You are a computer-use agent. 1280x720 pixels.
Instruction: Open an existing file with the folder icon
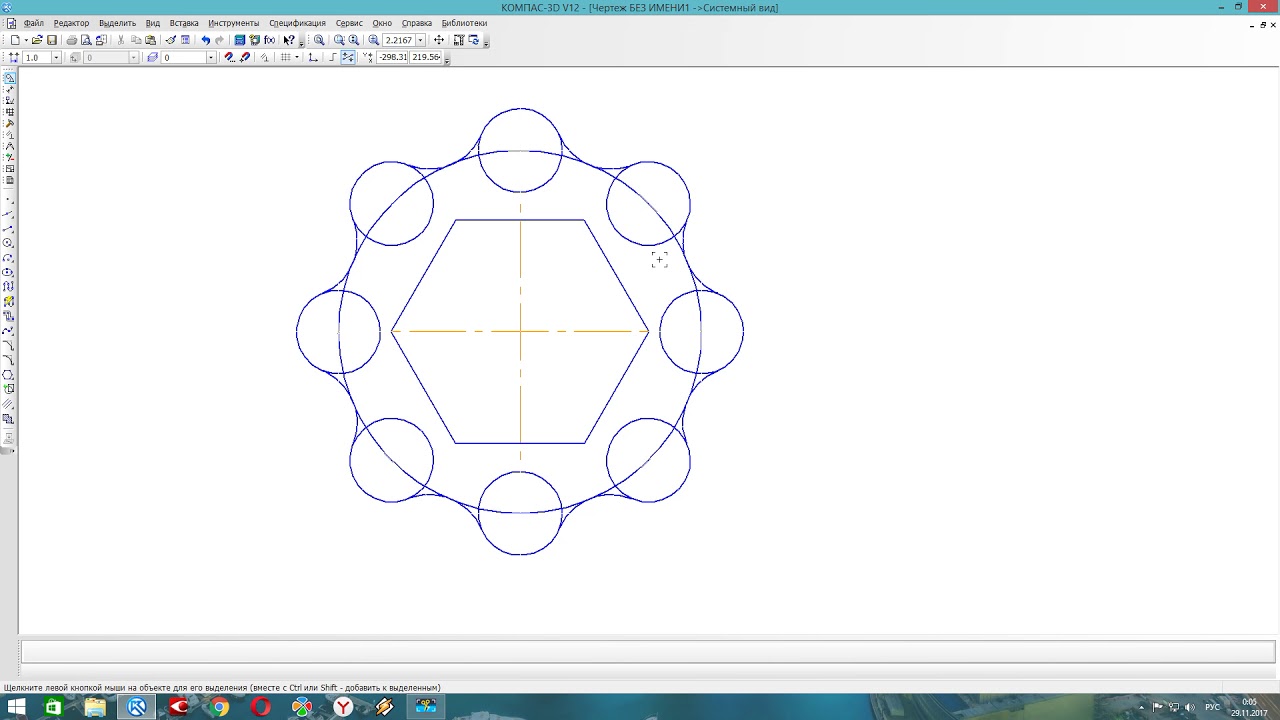coord(37,40)
